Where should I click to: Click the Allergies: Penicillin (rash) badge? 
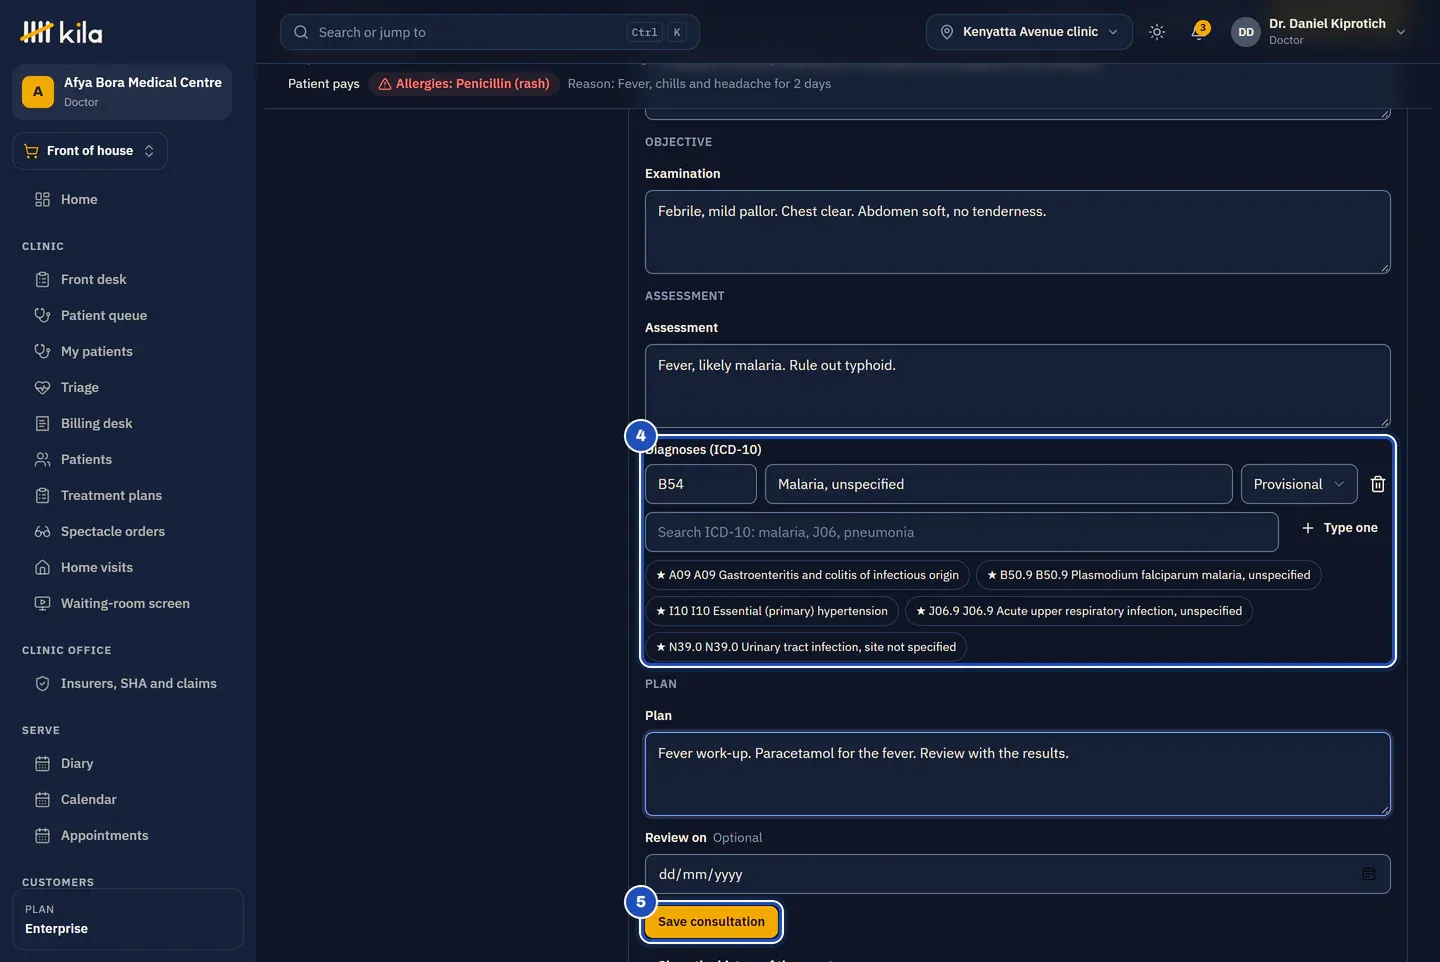pyautogui.click(x=463, y=84)
